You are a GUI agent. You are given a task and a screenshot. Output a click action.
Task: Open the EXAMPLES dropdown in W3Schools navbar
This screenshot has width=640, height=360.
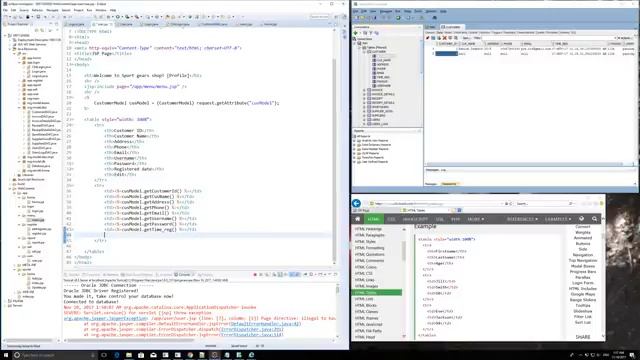pyautogui.click(x=558, y=219)
